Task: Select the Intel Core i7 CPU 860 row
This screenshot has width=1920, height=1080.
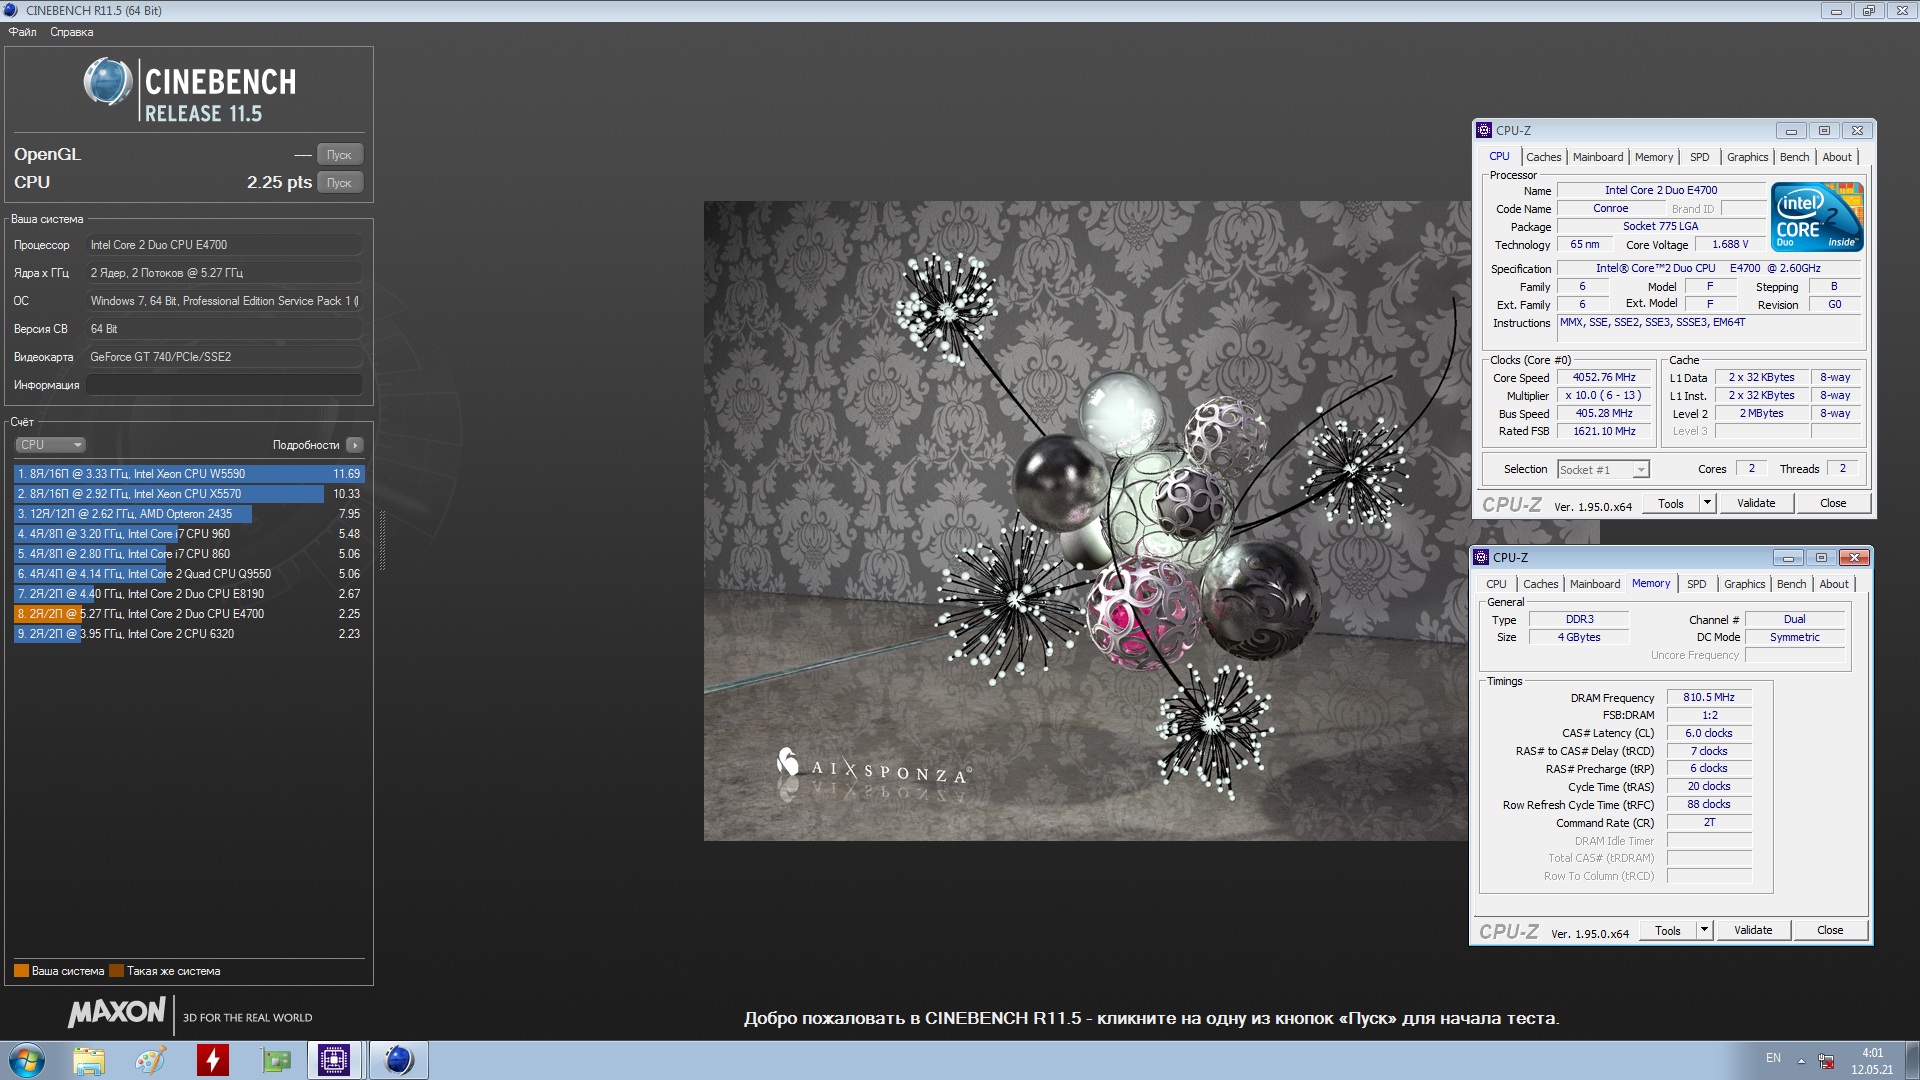Action: 189,554
